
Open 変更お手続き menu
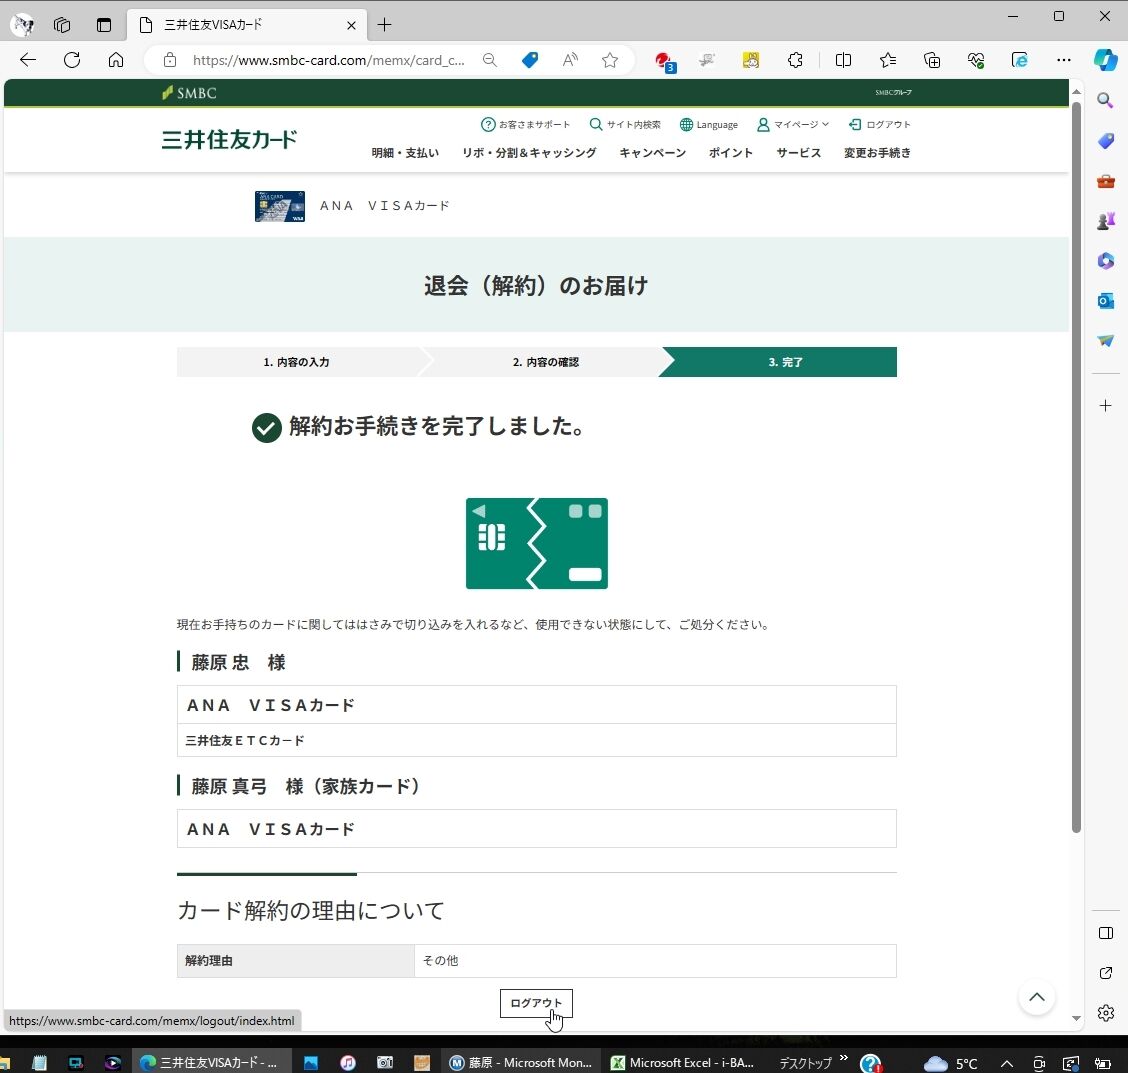[x=877, y=152]
